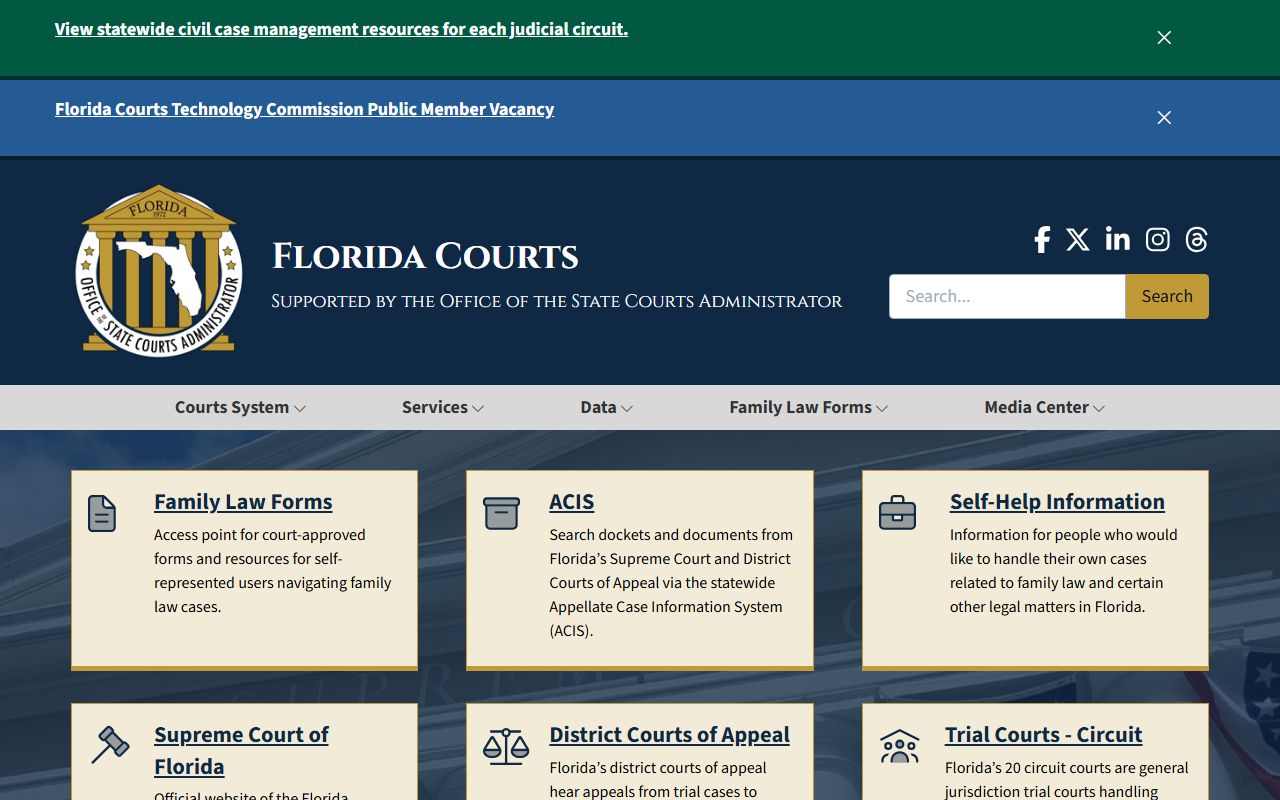
Task: Dismiss the green civil case management banner
Action: [1164, 38]
